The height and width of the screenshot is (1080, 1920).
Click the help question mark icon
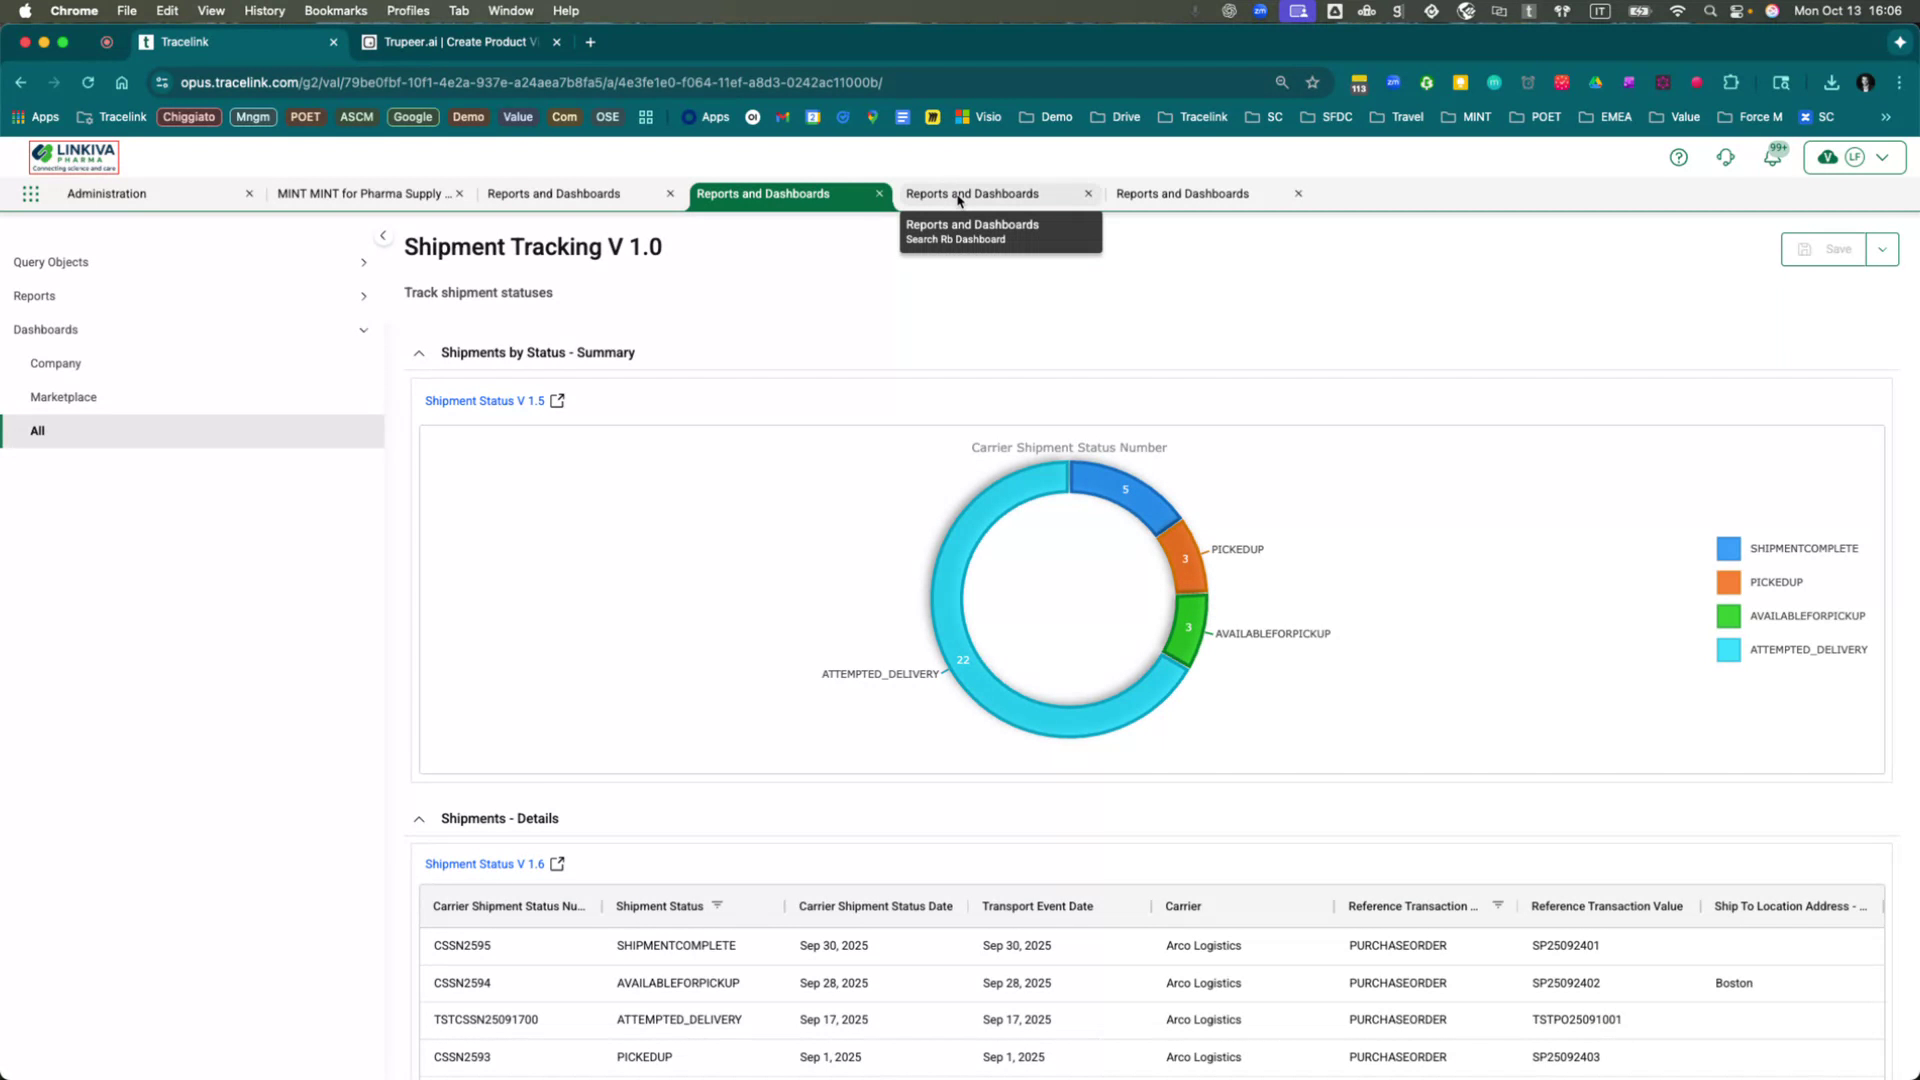[x=1679, y=157]
